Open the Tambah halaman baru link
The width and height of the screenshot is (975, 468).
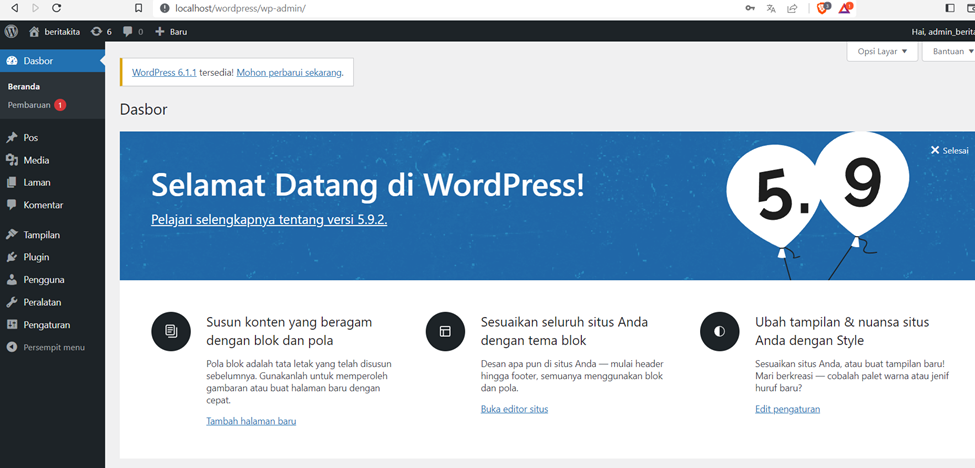pos(250,421)
